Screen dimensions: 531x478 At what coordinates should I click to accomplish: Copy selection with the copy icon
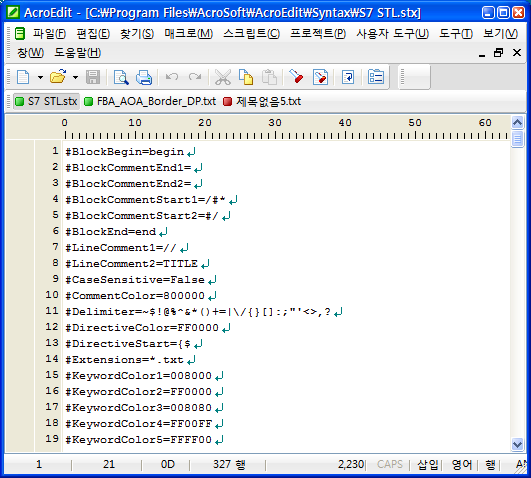pos(246,77)
